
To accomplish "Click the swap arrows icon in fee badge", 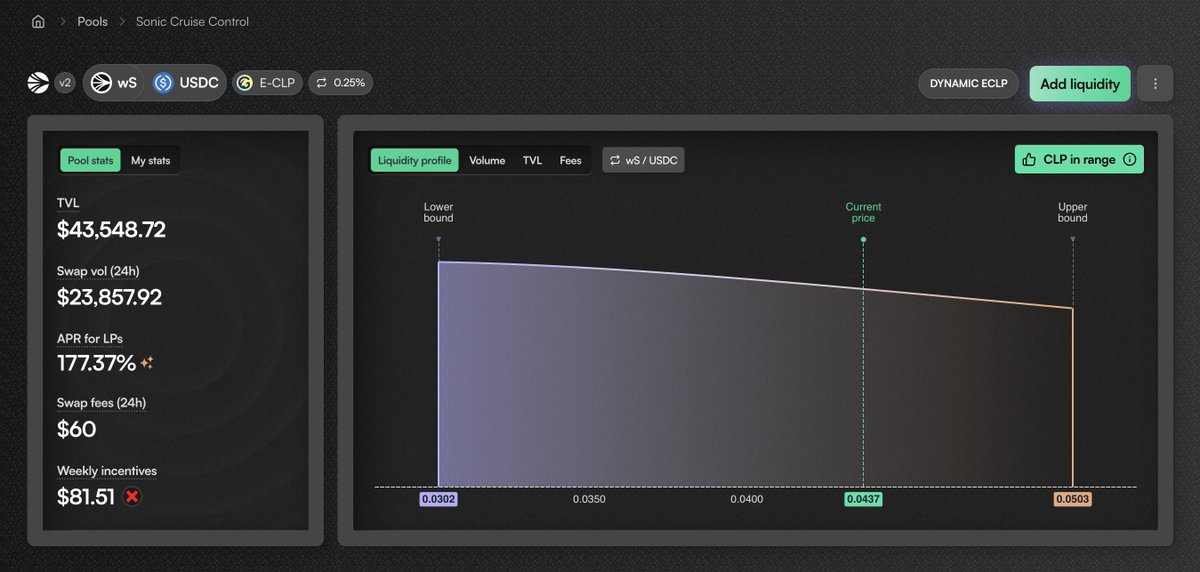I will coord(322,83).
